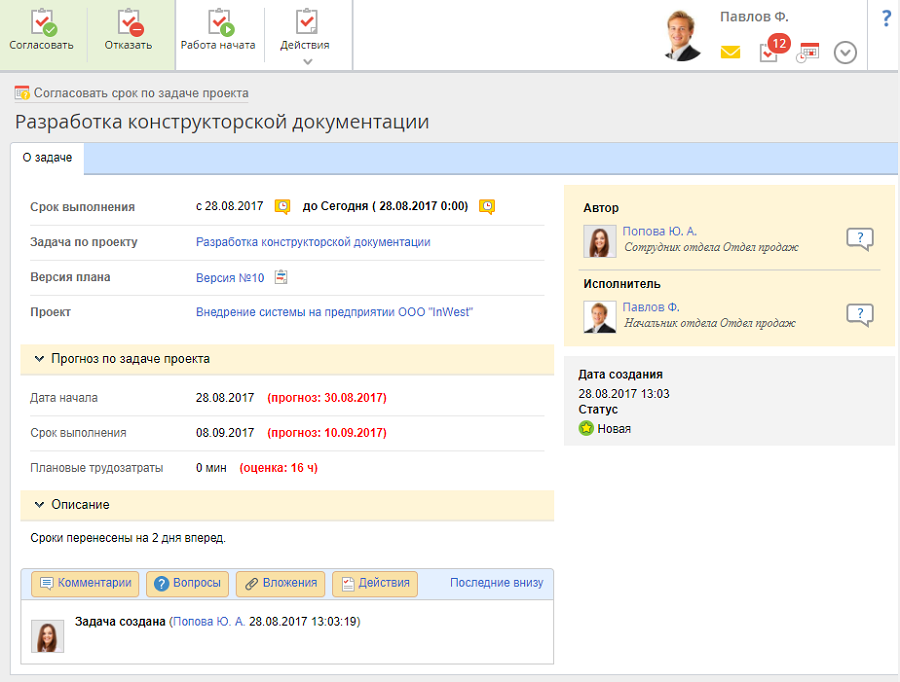Click the Отказать reject icon
This screenshot has width=900, height=682.
128,23
